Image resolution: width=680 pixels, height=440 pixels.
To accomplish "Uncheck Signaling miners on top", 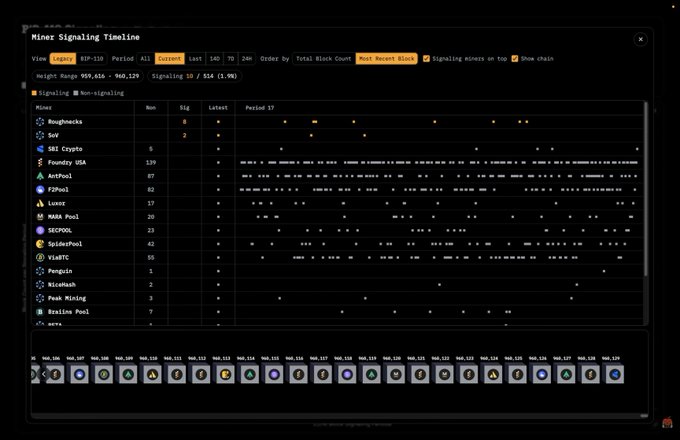I will click(426, 59).
